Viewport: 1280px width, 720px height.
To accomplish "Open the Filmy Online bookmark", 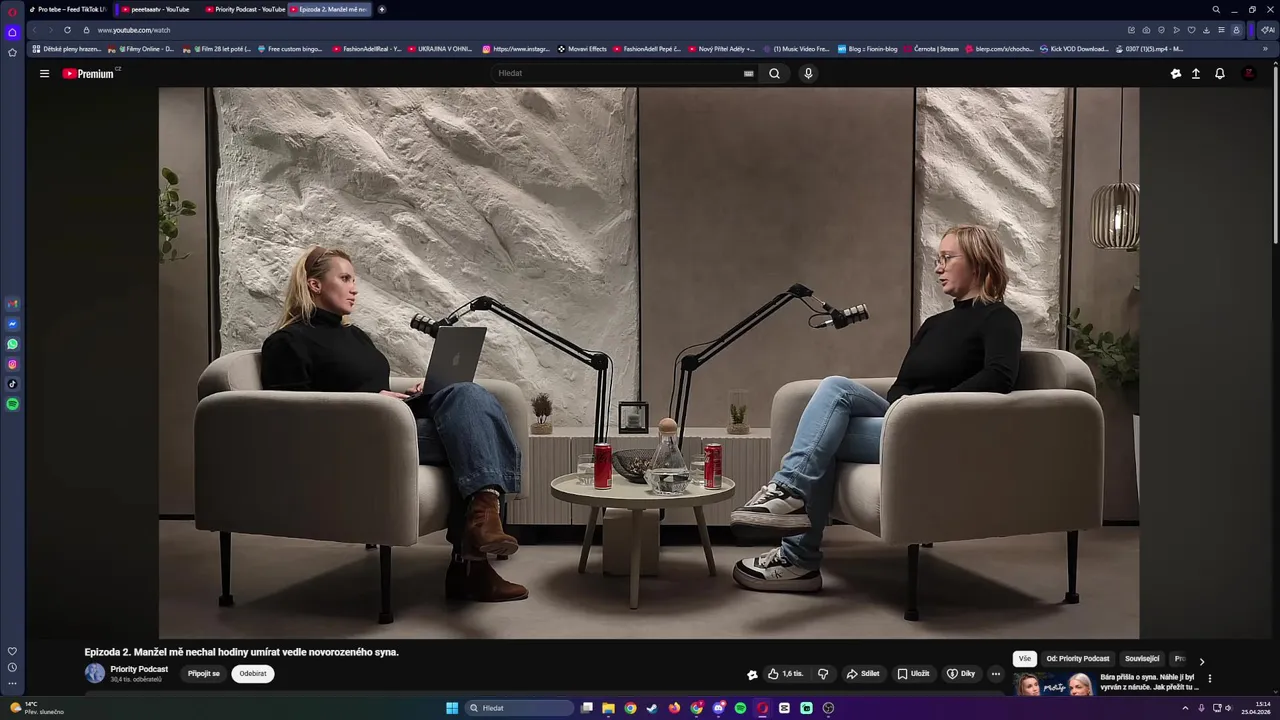I will point(141,48).
